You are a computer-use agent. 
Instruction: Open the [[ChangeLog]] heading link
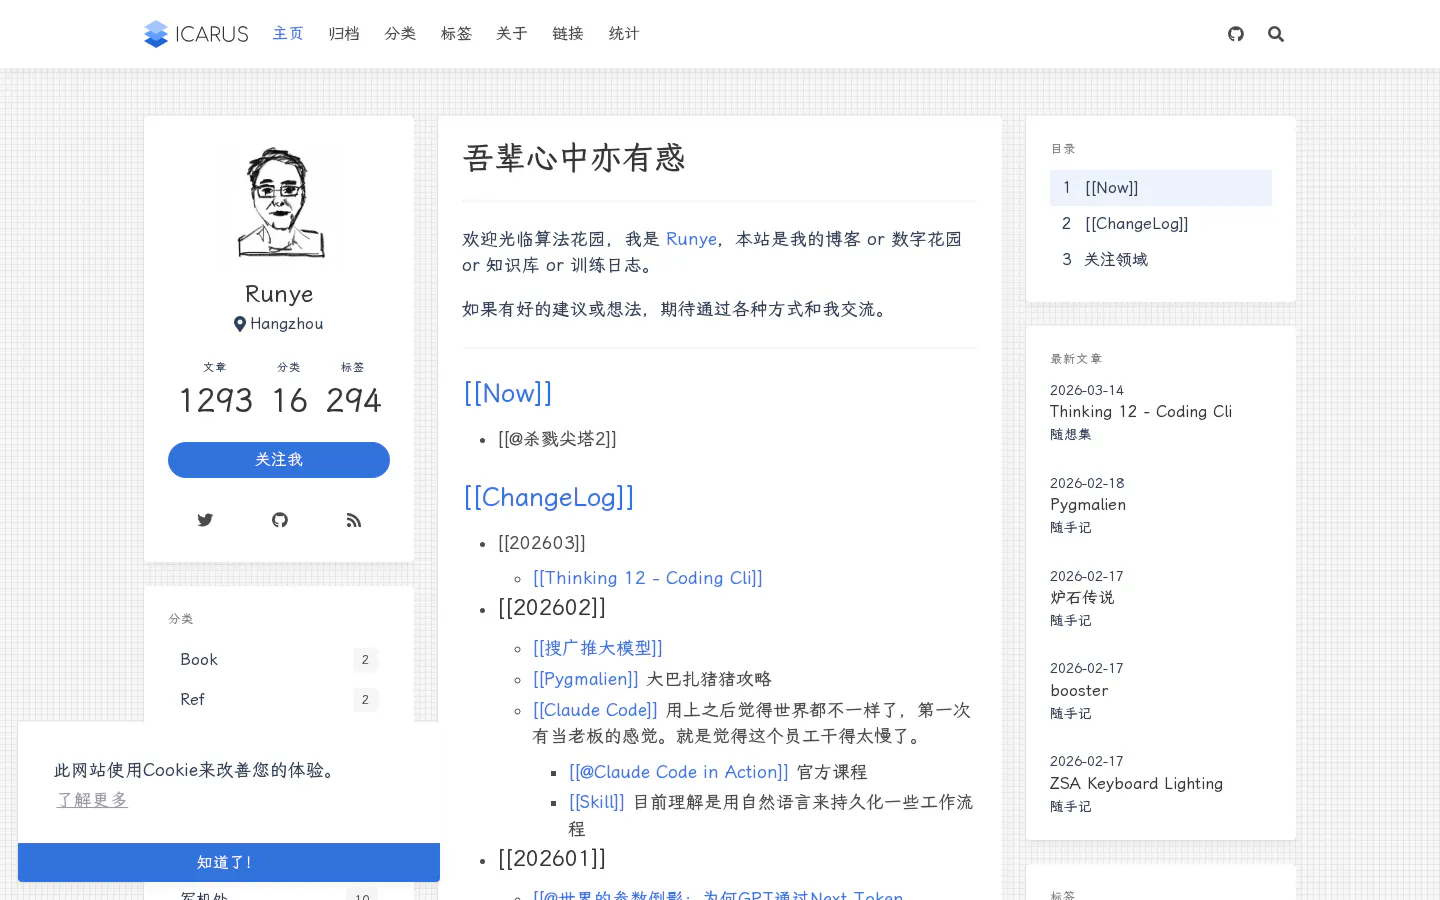coord(549,497)
